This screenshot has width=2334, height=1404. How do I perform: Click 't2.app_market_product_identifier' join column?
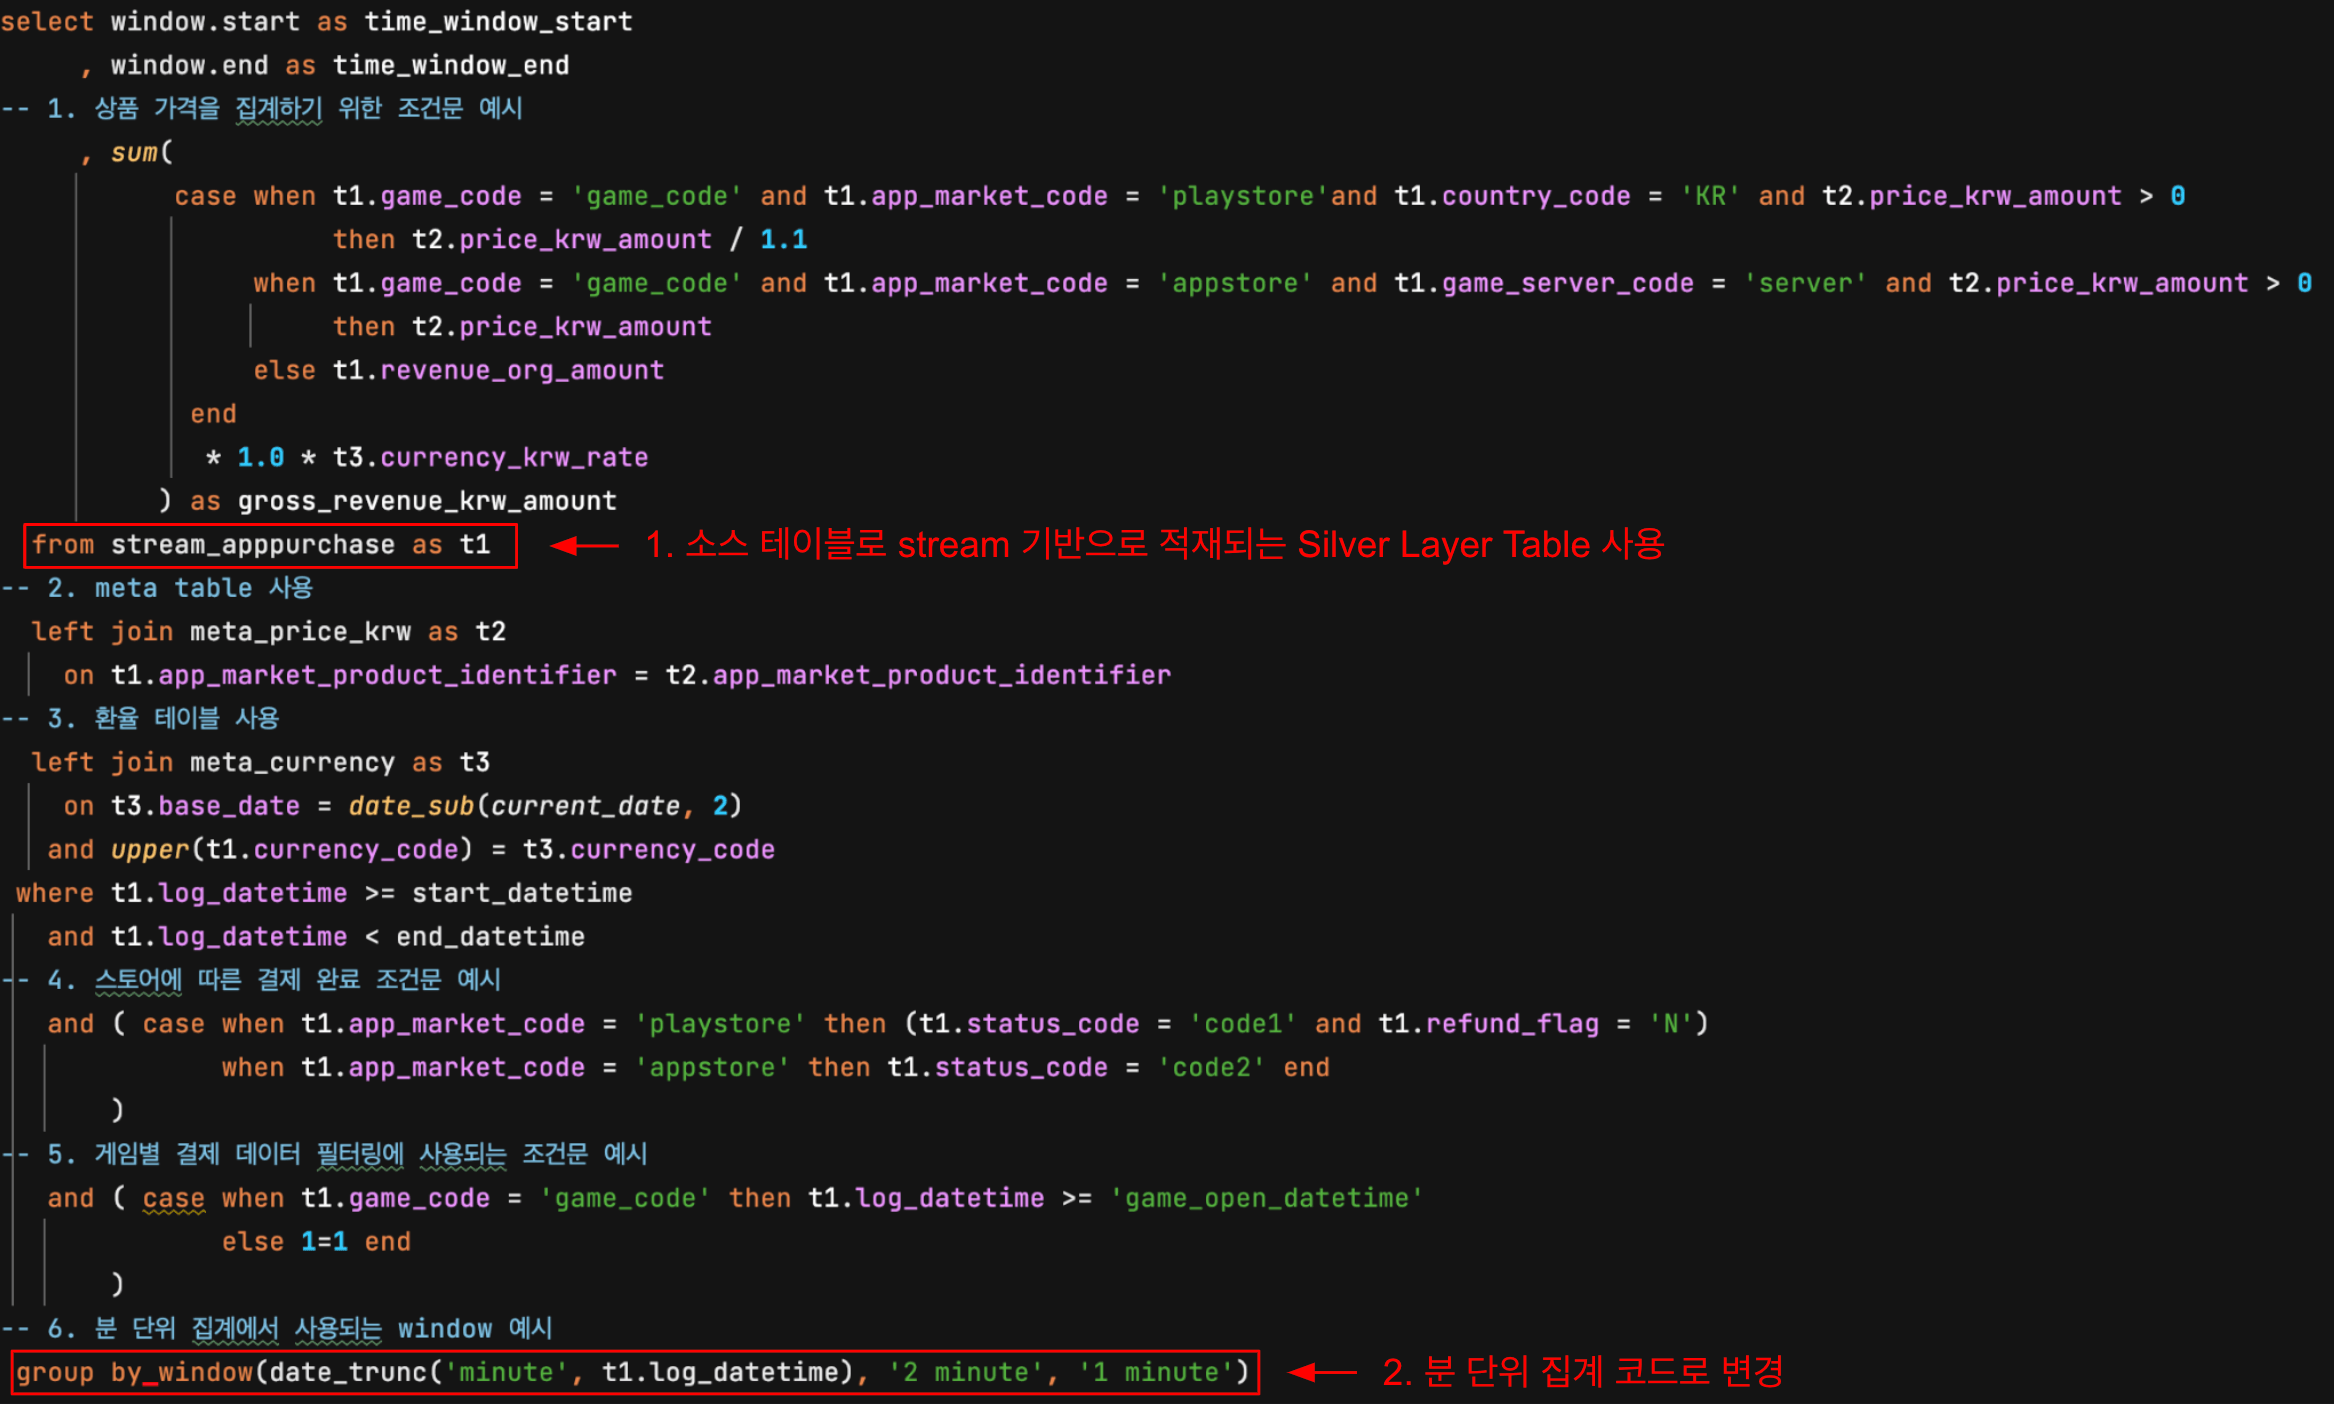[918, 675]
